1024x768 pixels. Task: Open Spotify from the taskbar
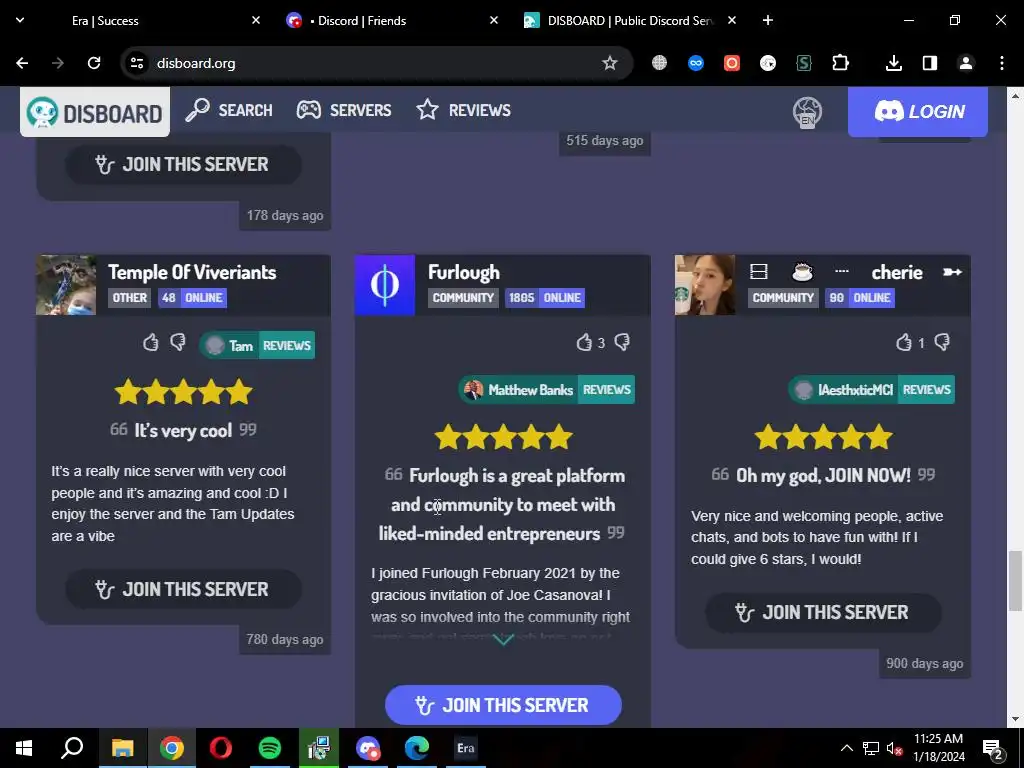[x=270, y=748]
